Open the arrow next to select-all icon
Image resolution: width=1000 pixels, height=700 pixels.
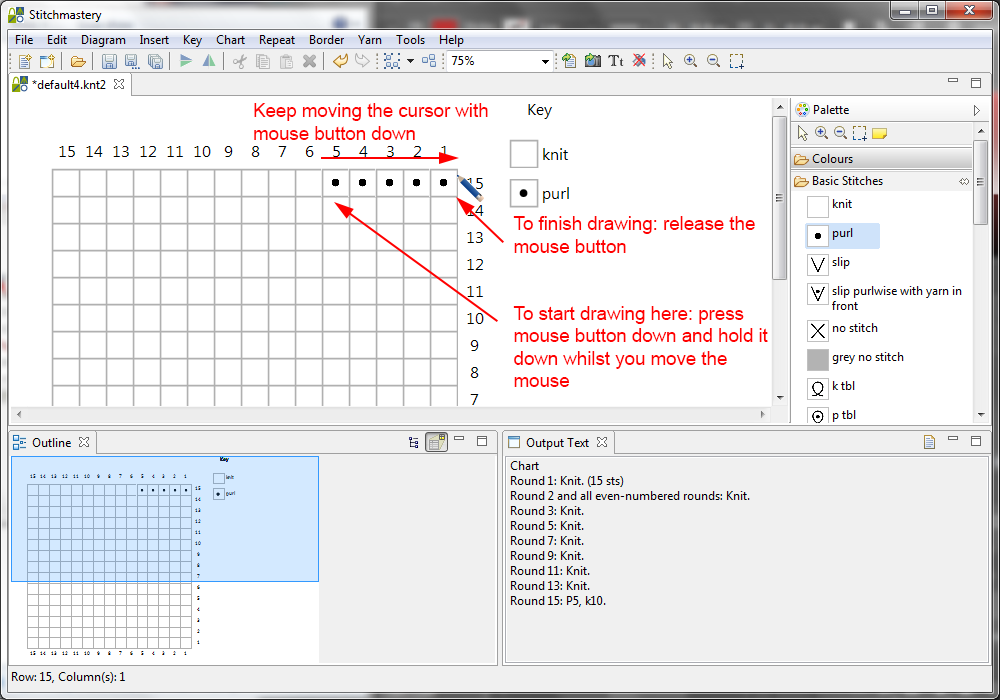tap(410, 61)
